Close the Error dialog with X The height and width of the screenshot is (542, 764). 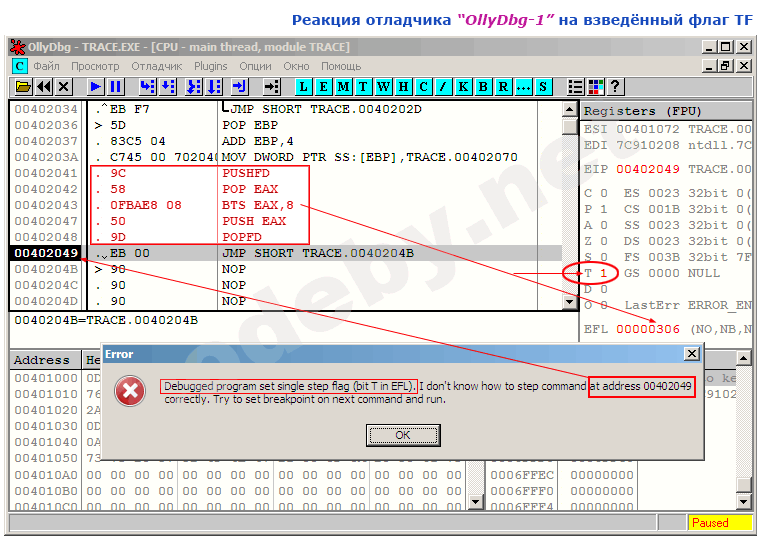[x=692, y=353]
